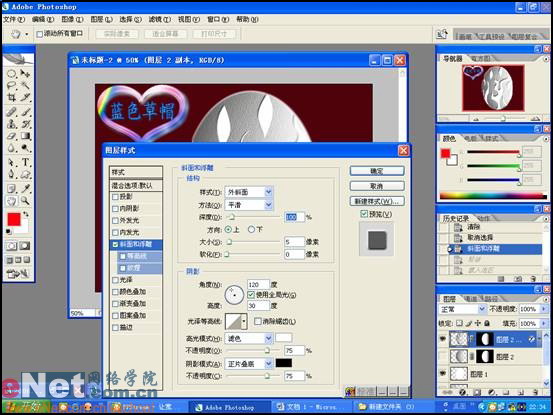Screen dimensions: 553x415
Task: Enable the 投影 (Drop Shadow) checkbox
Action: coord(115,197)
